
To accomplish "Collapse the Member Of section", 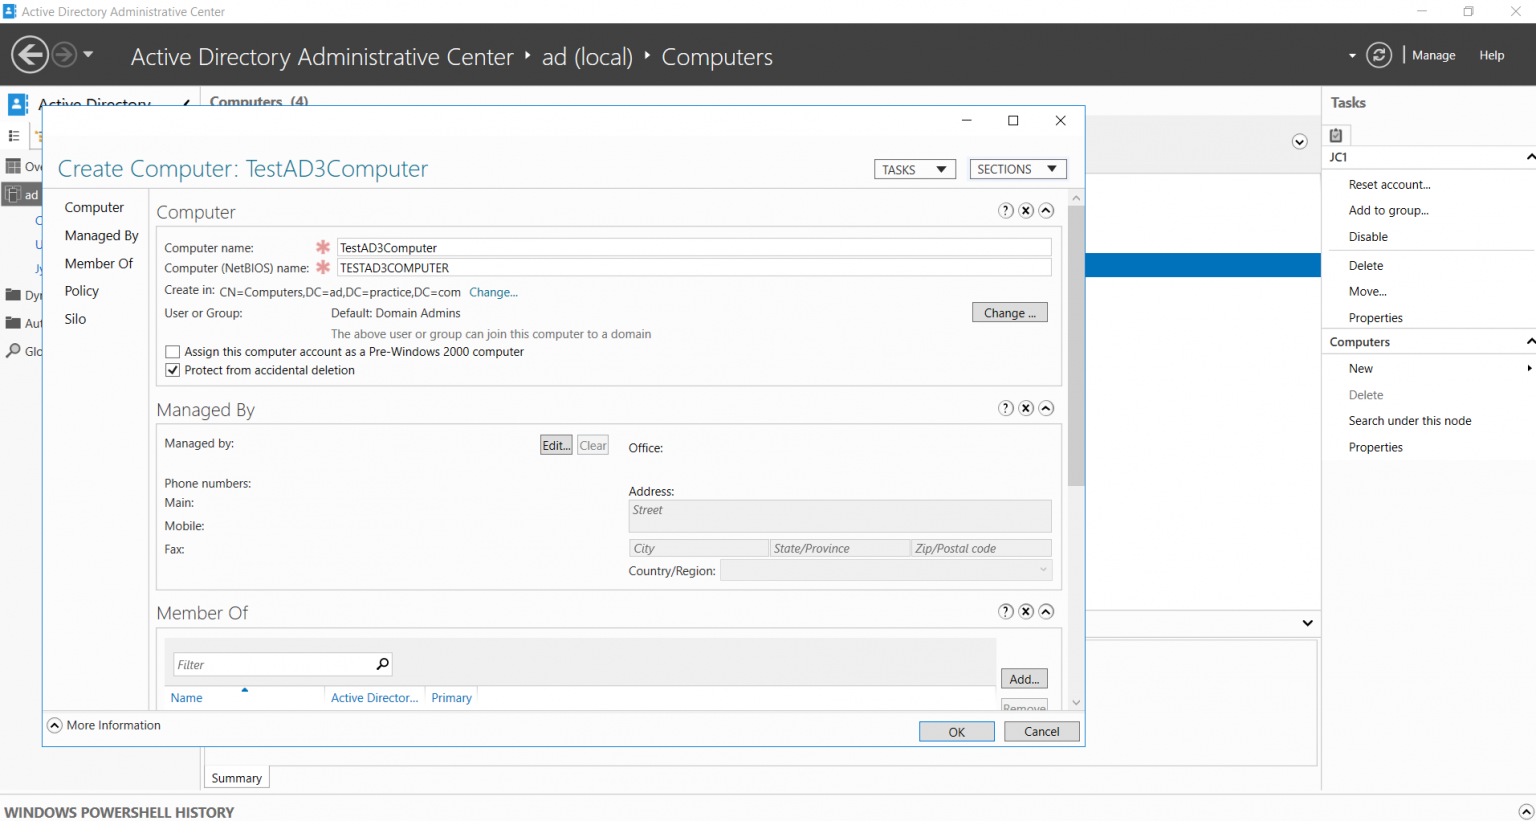I will [1046, 611].
